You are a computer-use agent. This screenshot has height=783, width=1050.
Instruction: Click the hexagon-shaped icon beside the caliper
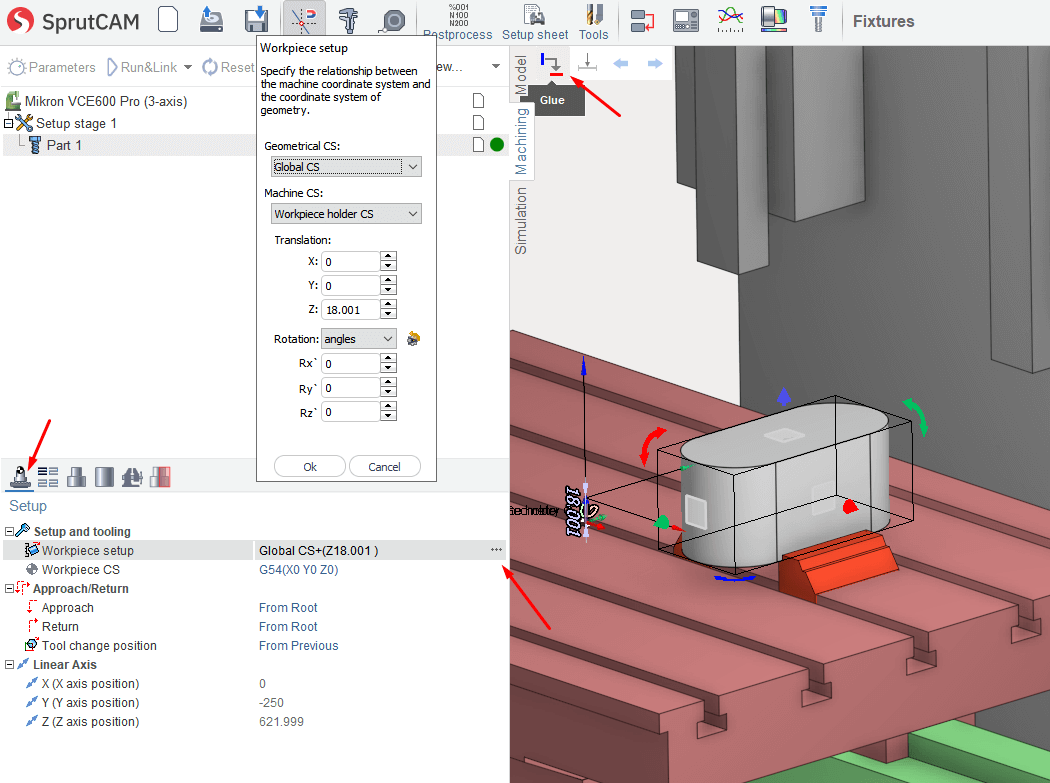[392, 21]
